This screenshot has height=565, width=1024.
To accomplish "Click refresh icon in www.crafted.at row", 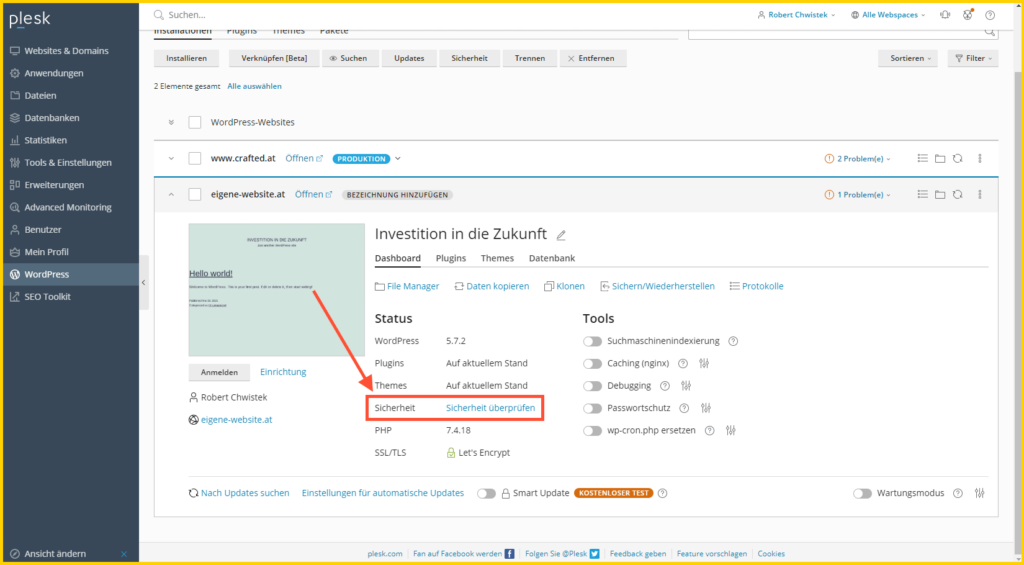I will click(957, 159).
